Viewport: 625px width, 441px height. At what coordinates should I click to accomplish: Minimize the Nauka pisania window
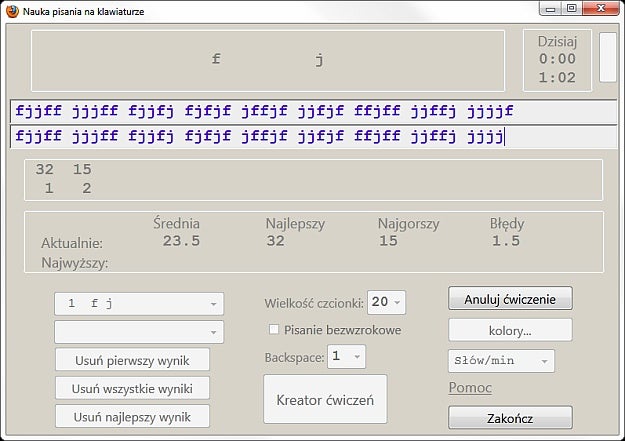point(550,8)
